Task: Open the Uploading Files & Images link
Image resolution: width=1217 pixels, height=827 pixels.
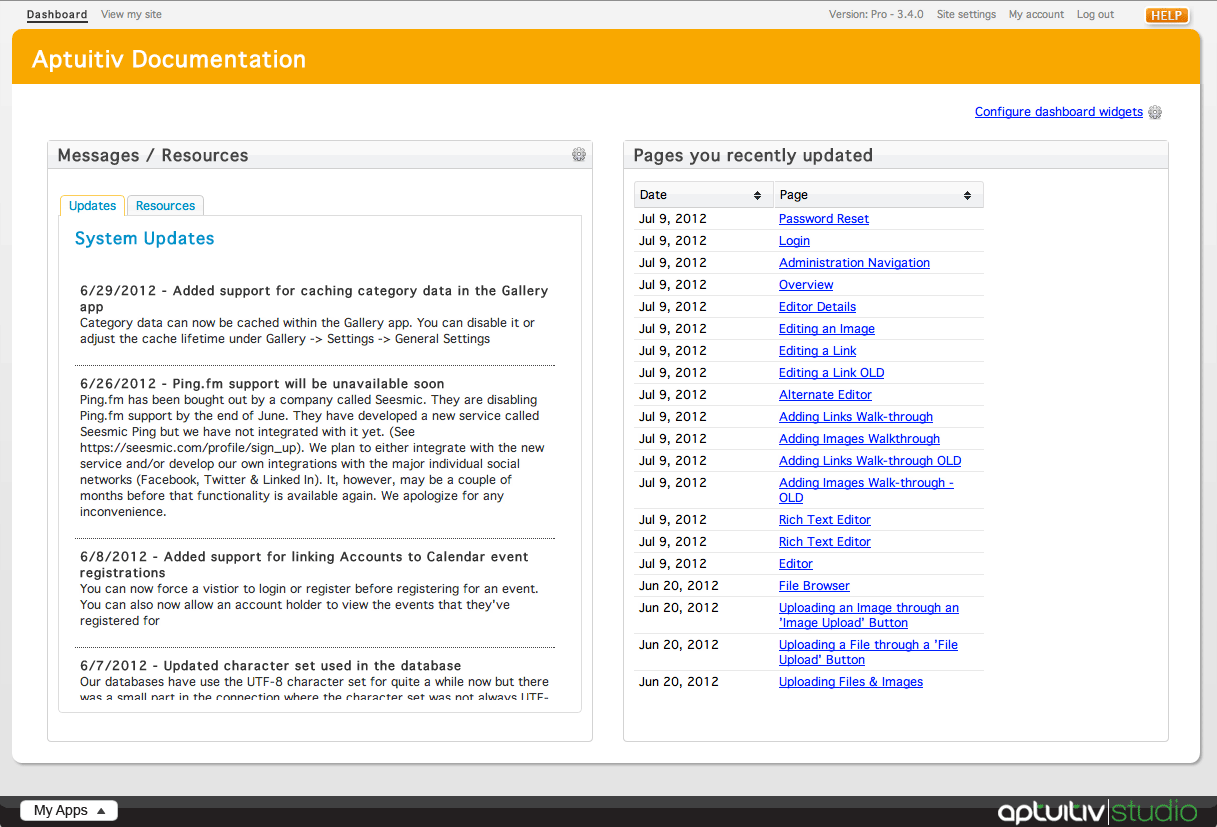Action: coord(851,682)
